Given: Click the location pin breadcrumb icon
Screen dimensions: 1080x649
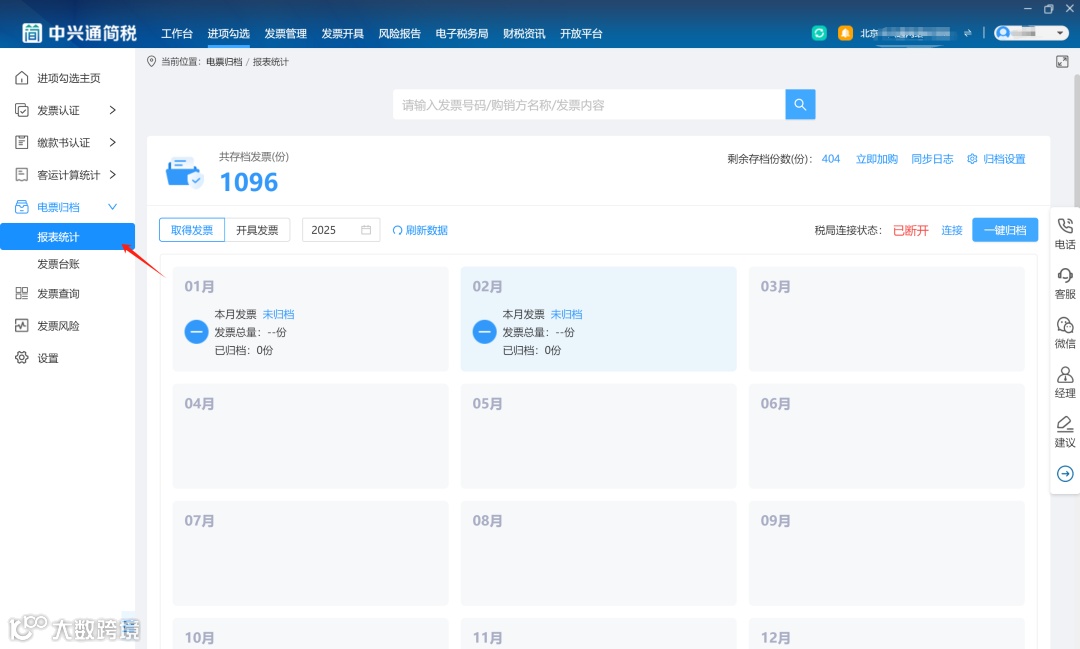Looking at the screenshot, I should [x=152, y=61].
